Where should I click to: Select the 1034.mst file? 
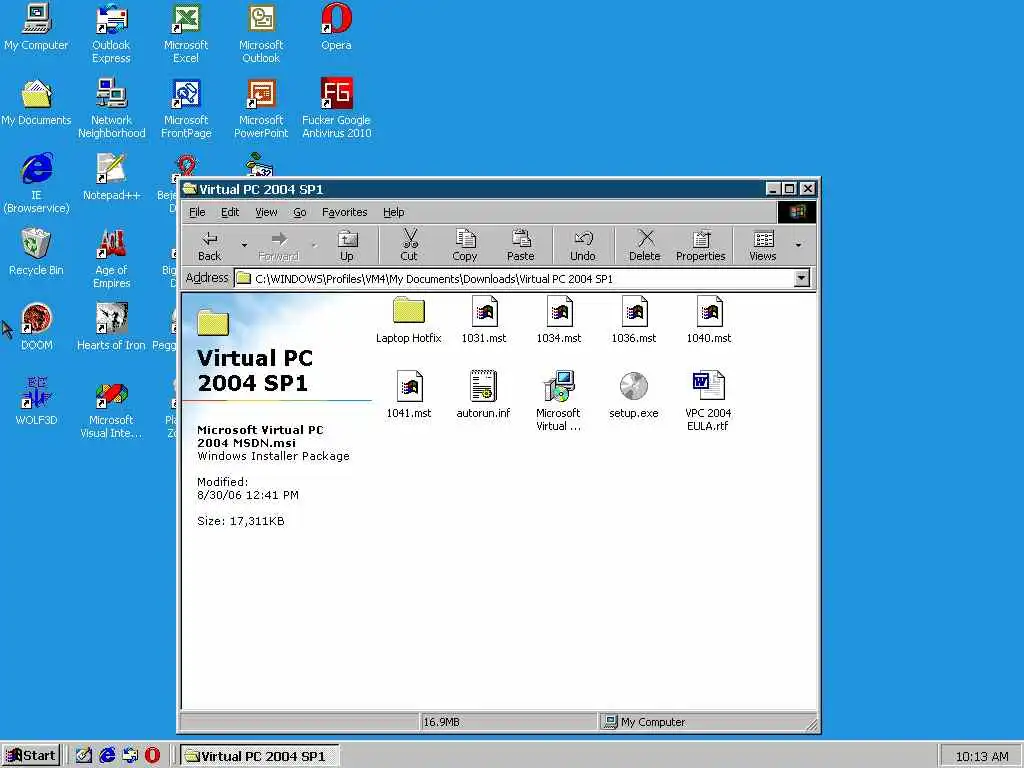[x=559, y=320]
